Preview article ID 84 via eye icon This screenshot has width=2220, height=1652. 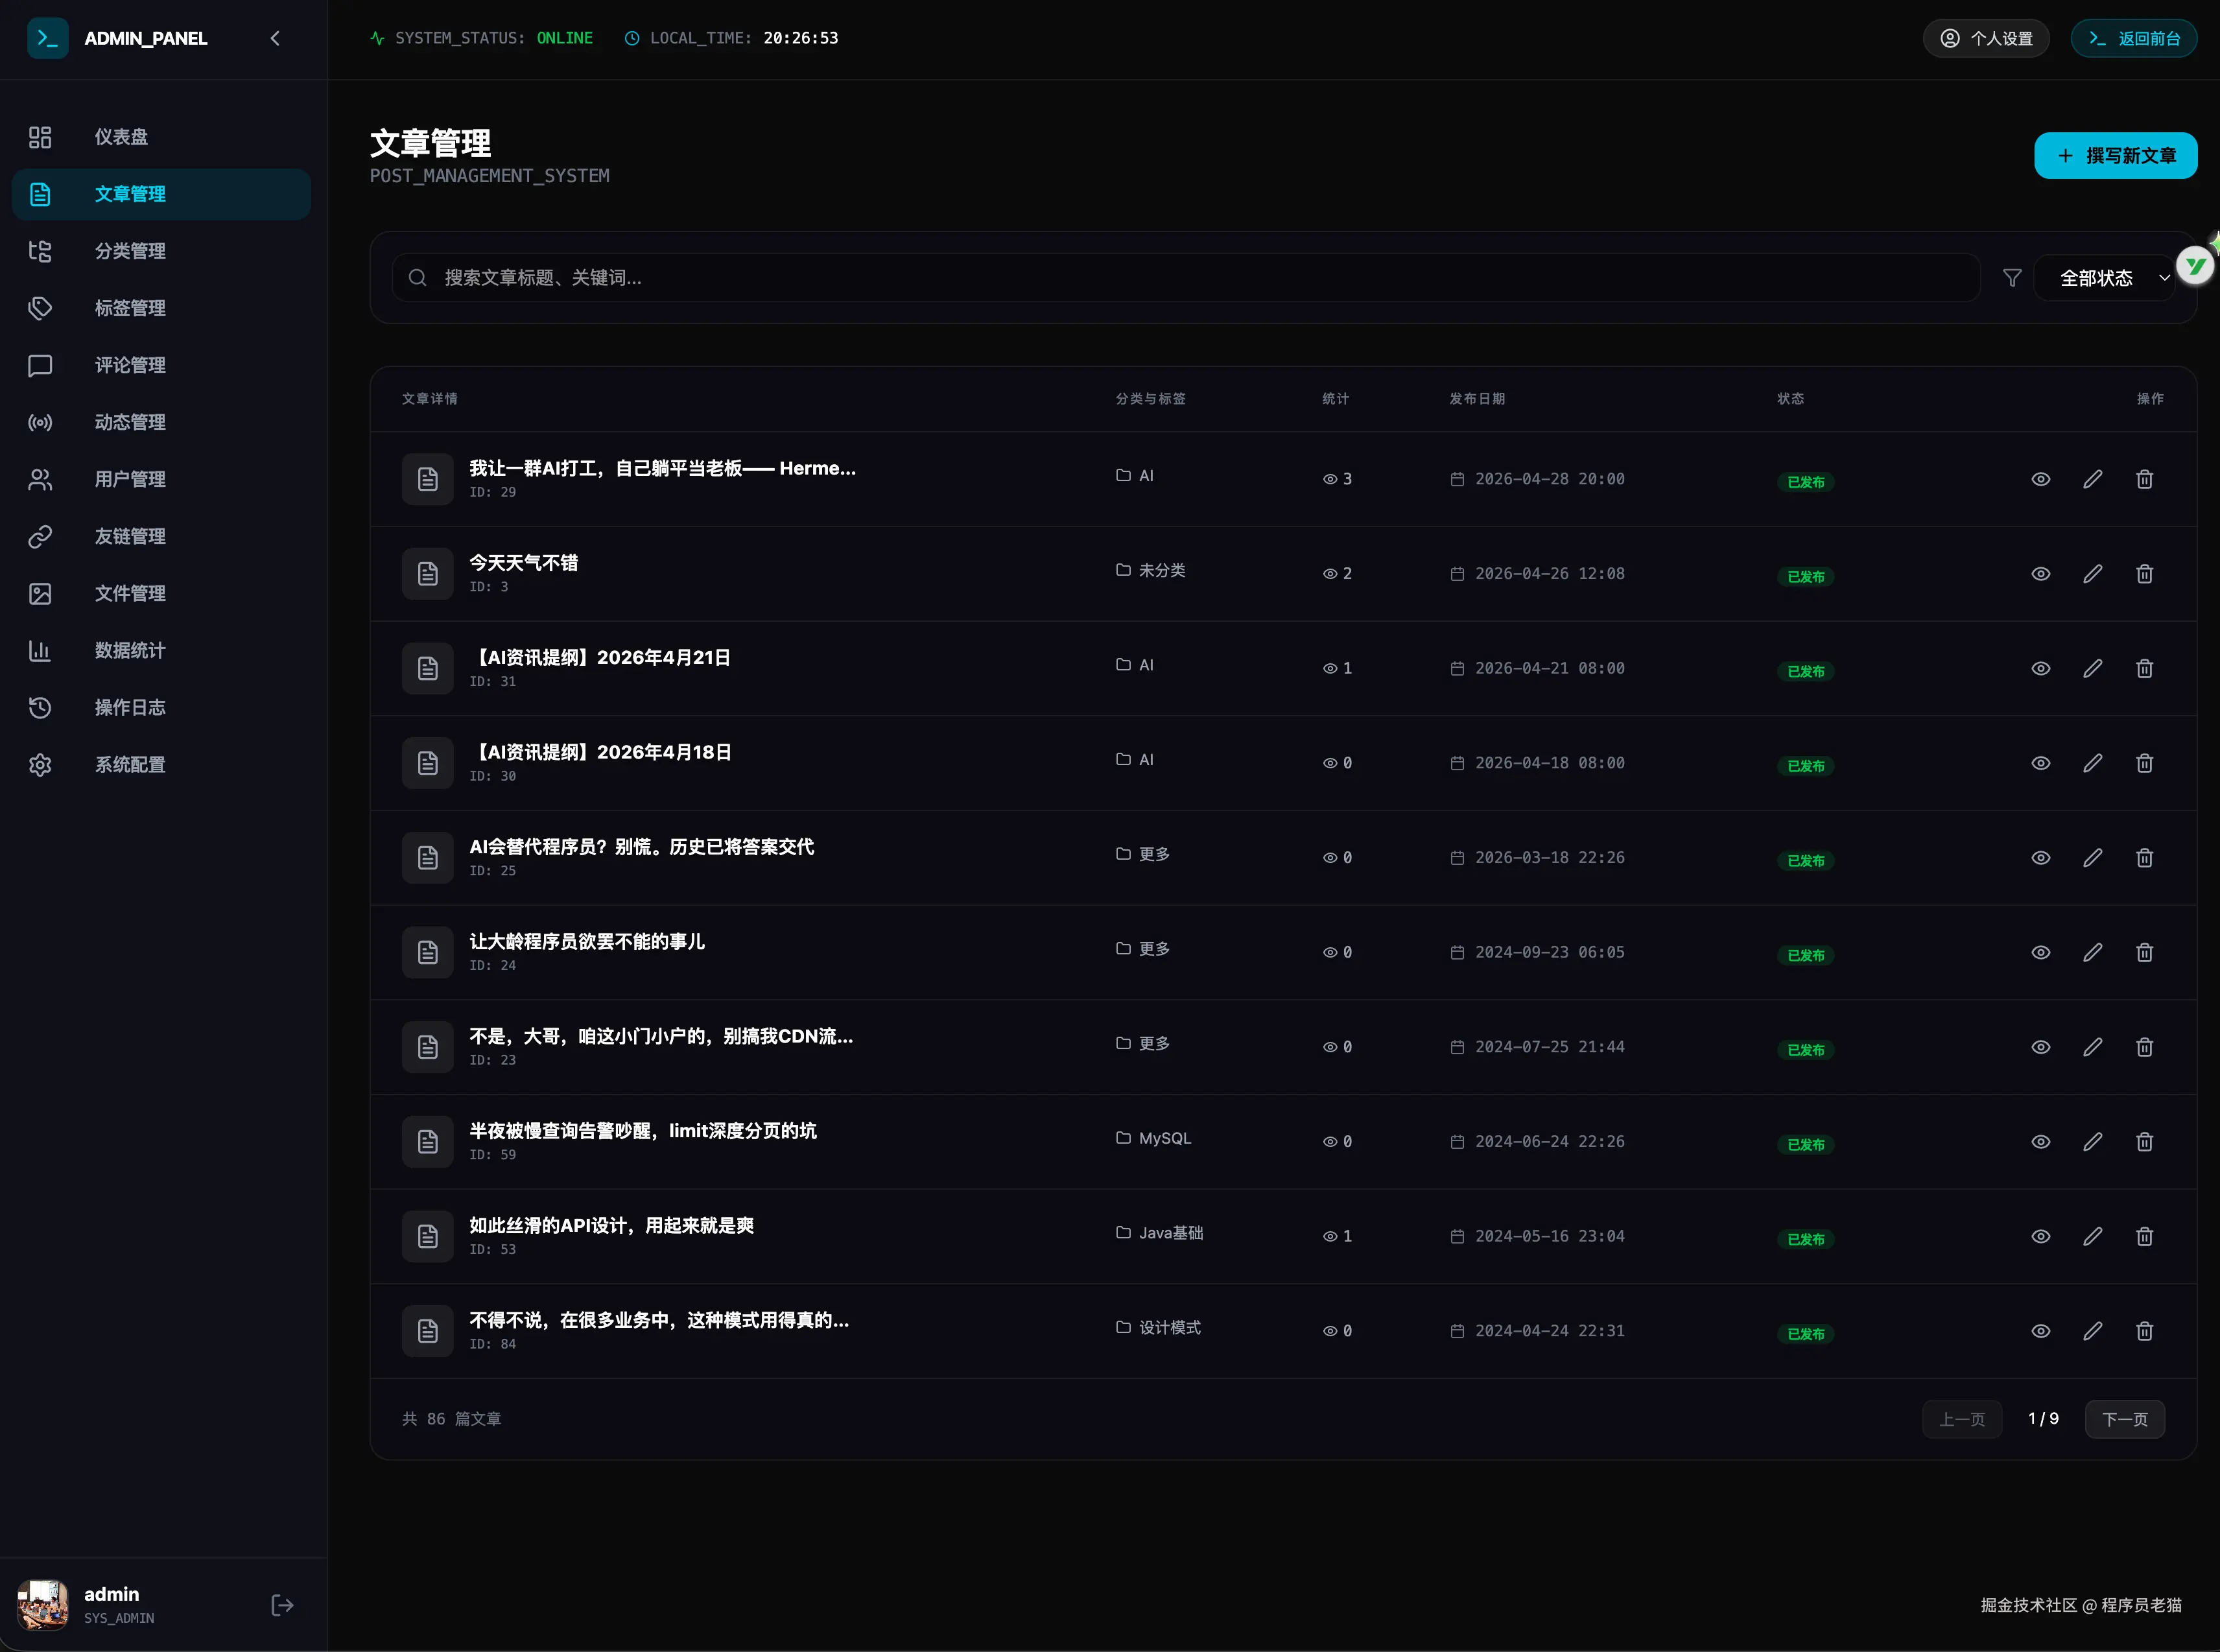tap(2040, 1331)
